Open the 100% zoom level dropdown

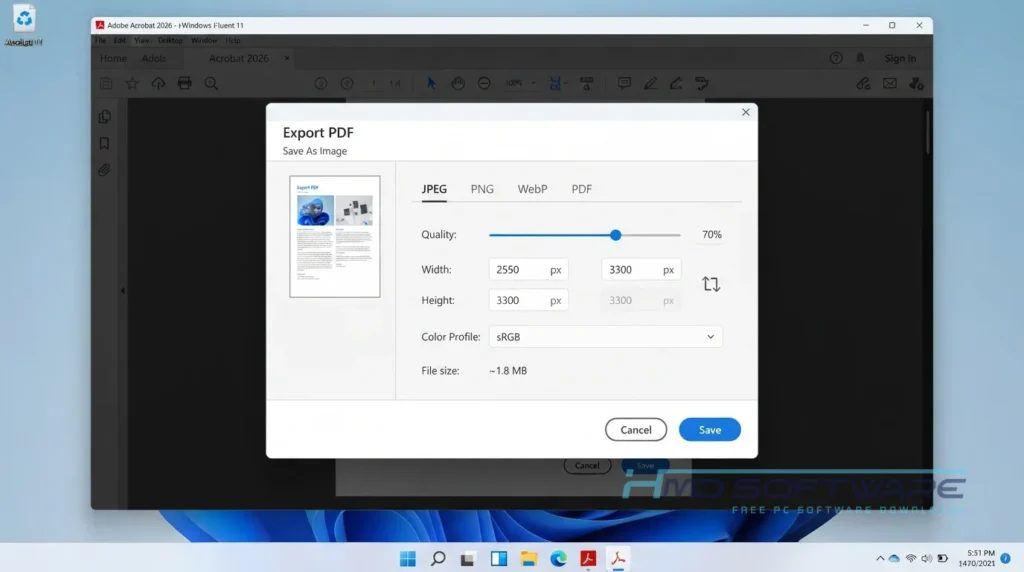point(520,84)
